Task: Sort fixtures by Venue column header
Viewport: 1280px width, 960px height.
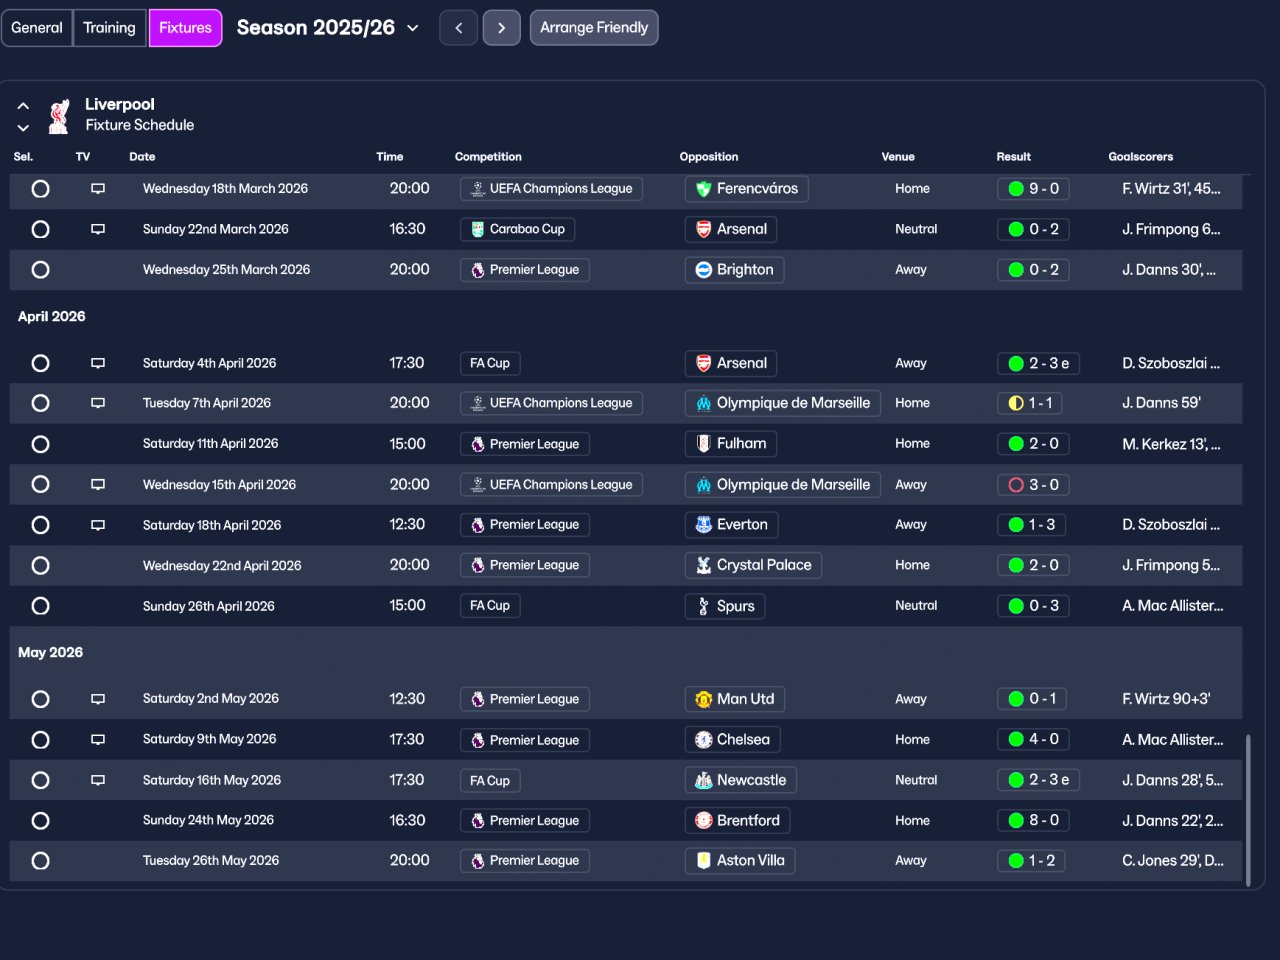Action: 898,157
